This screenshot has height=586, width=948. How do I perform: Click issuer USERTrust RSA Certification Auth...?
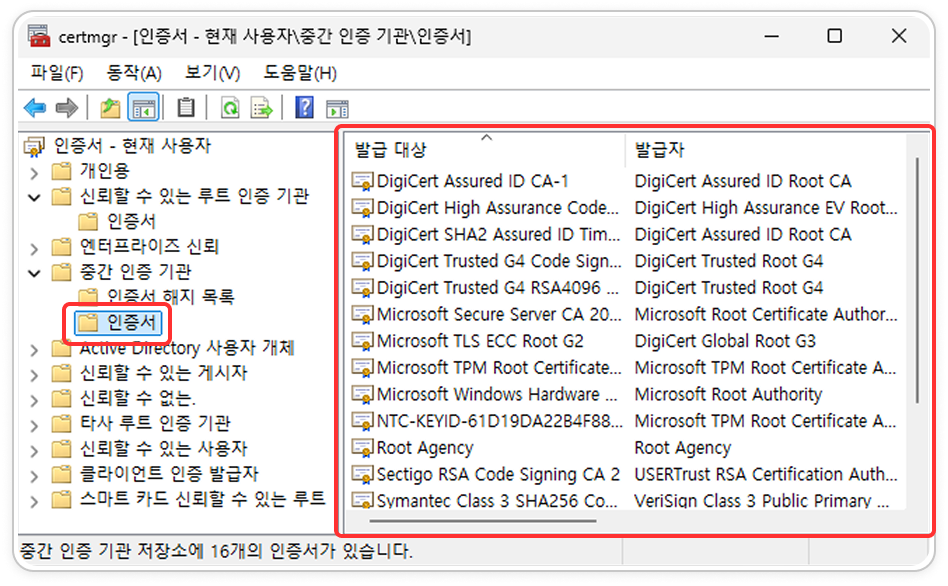tap(765, 475)
